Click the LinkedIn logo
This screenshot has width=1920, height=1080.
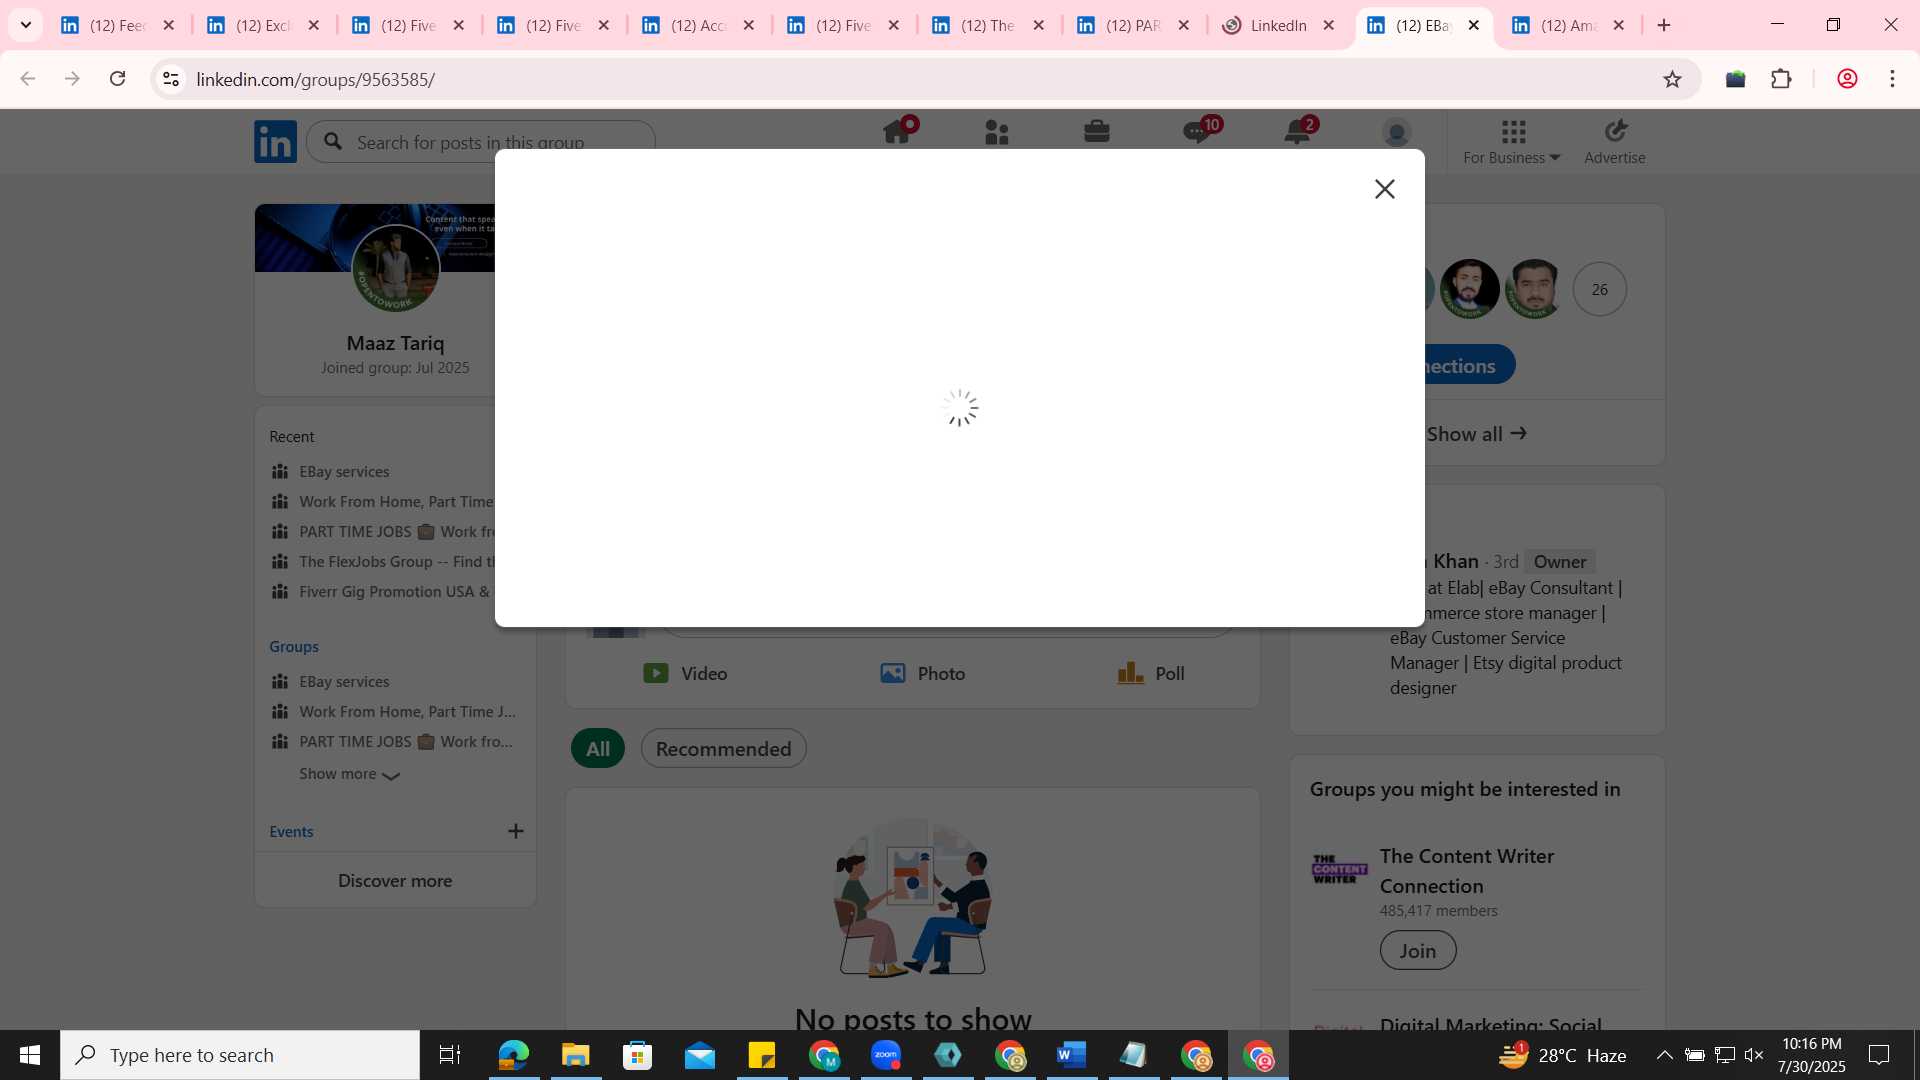tap(275, 142)
